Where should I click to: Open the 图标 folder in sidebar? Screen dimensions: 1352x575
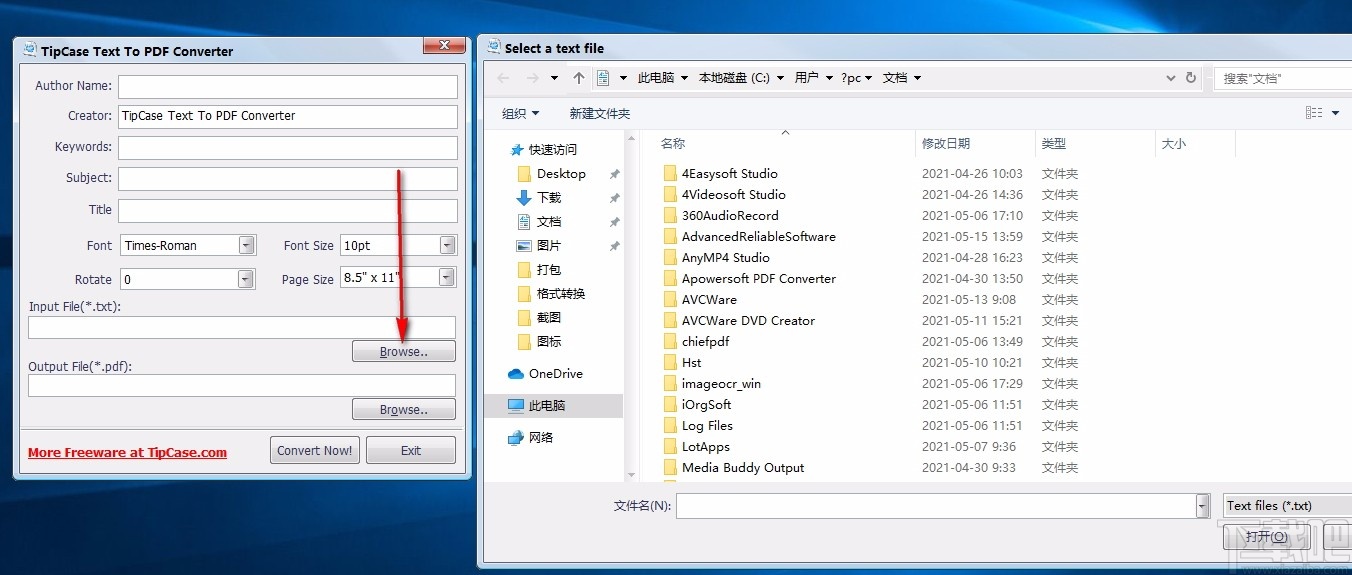[x=539, y=342]
